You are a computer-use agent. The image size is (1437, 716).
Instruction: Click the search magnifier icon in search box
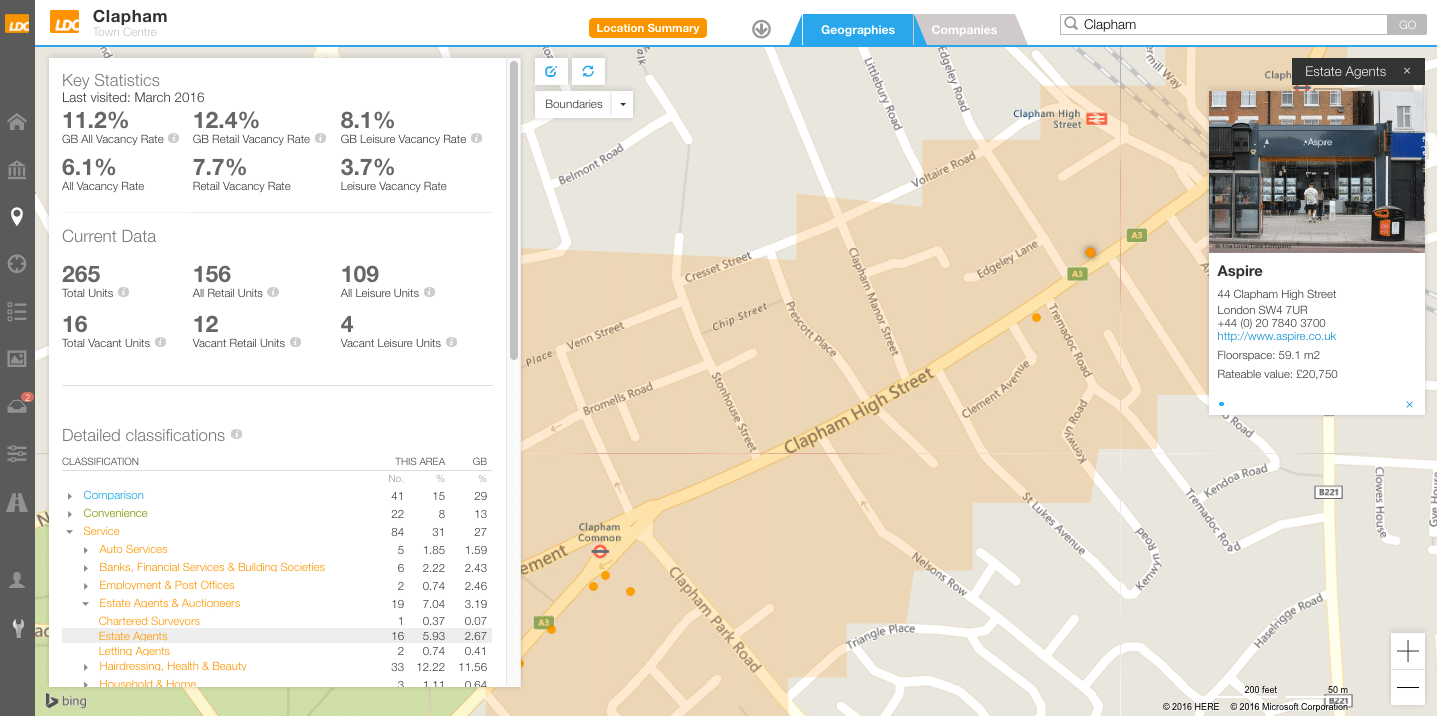tap(1071, 25)
